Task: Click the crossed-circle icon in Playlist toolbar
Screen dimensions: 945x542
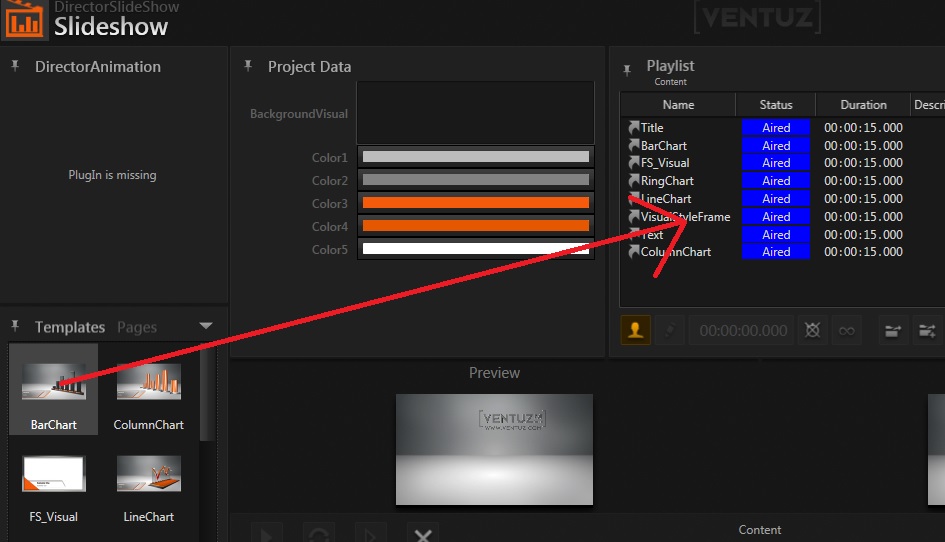Action: pyautogui.click(x=812, y=330)
